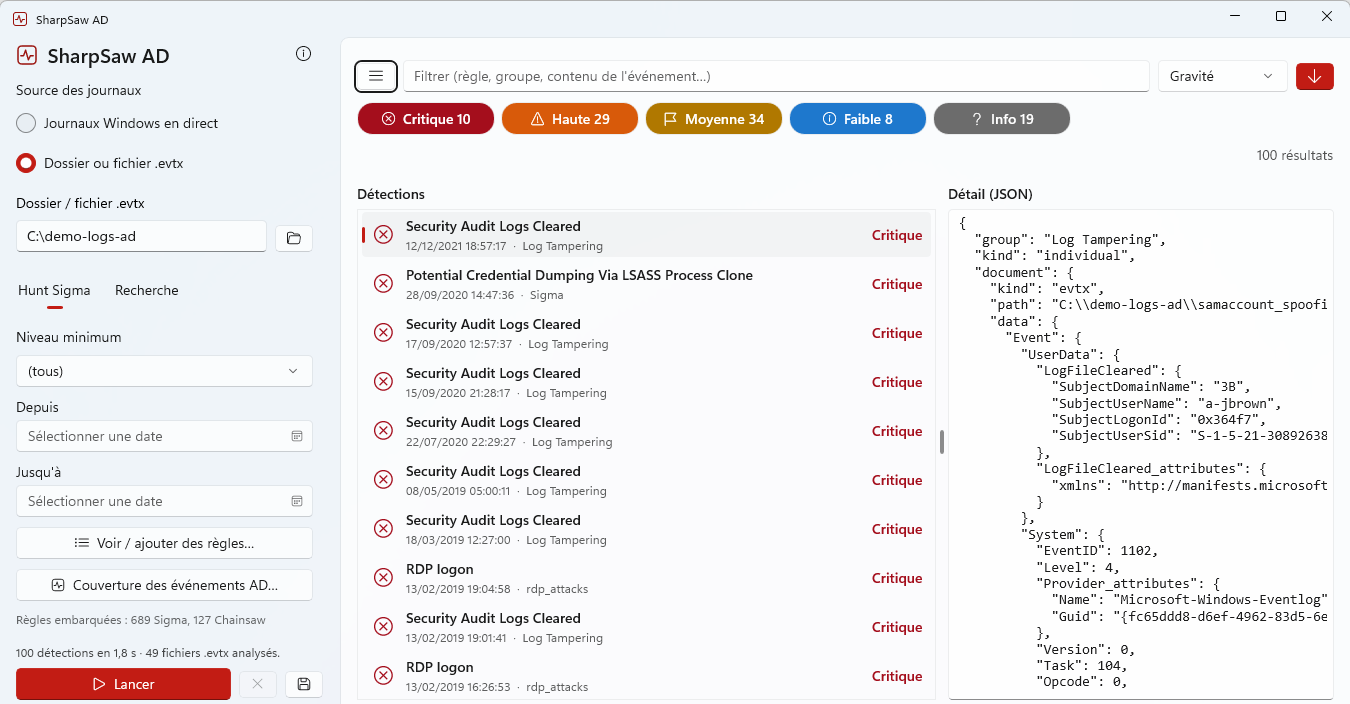Click the SharpSaw AD logo in sidebar header
The height and width of the screenshot is (704, 1350).
point(27,55)
